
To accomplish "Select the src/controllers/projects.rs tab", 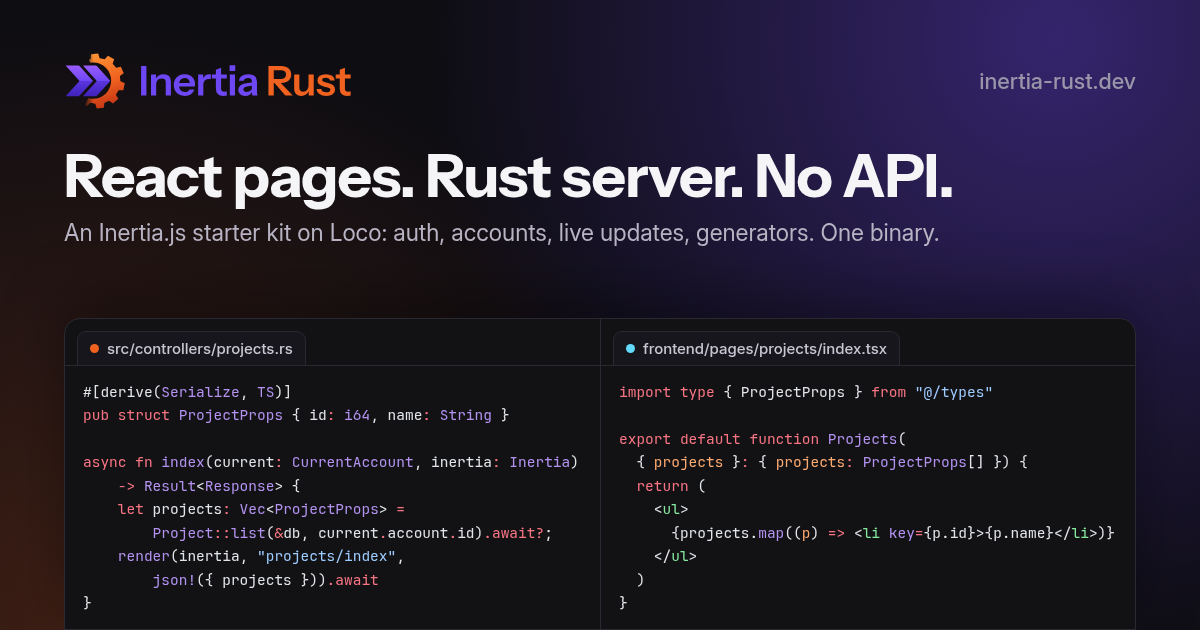I will (x=191, y=349).
